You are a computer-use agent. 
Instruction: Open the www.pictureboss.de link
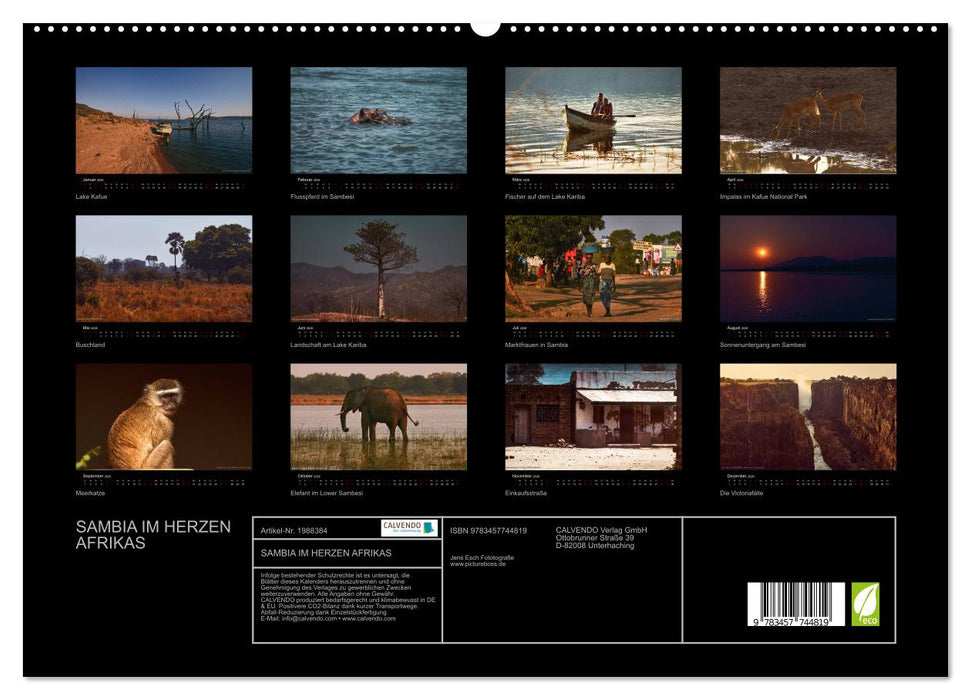click(x=478, y=565)
